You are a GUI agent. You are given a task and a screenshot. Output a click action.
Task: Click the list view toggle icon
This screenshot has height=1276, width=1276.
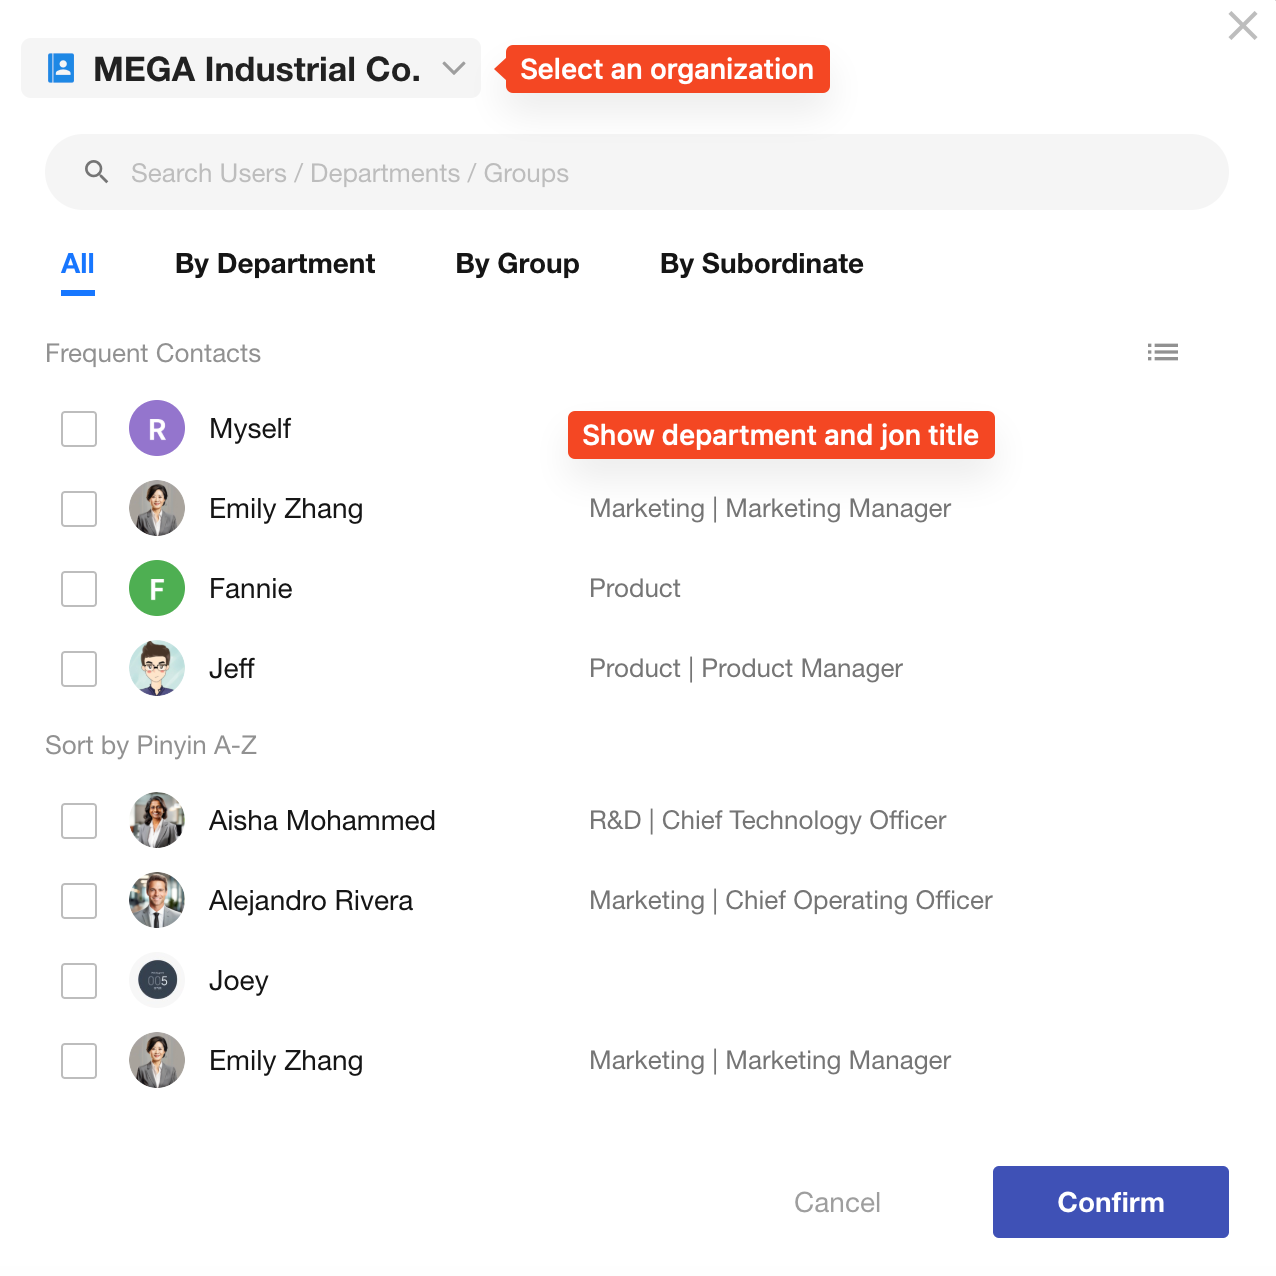pos(1162,352)
